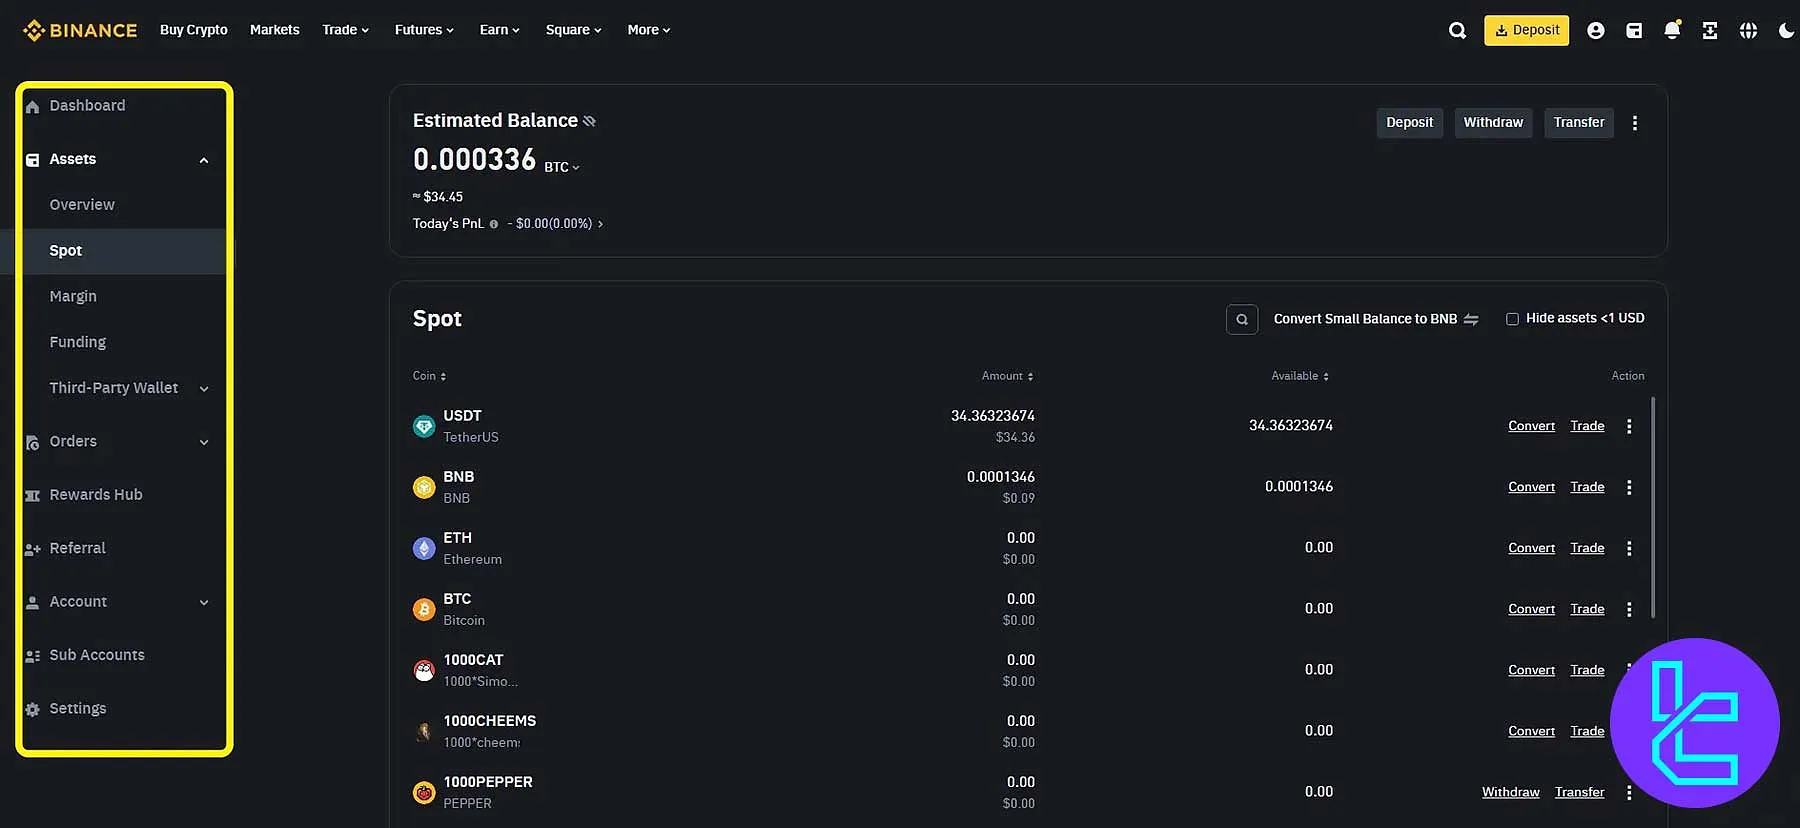Viewport: 1800px width, 828px height.
Task: Select Funding in the sidebar
Action: pyautogui.click(x=78, y=342)
